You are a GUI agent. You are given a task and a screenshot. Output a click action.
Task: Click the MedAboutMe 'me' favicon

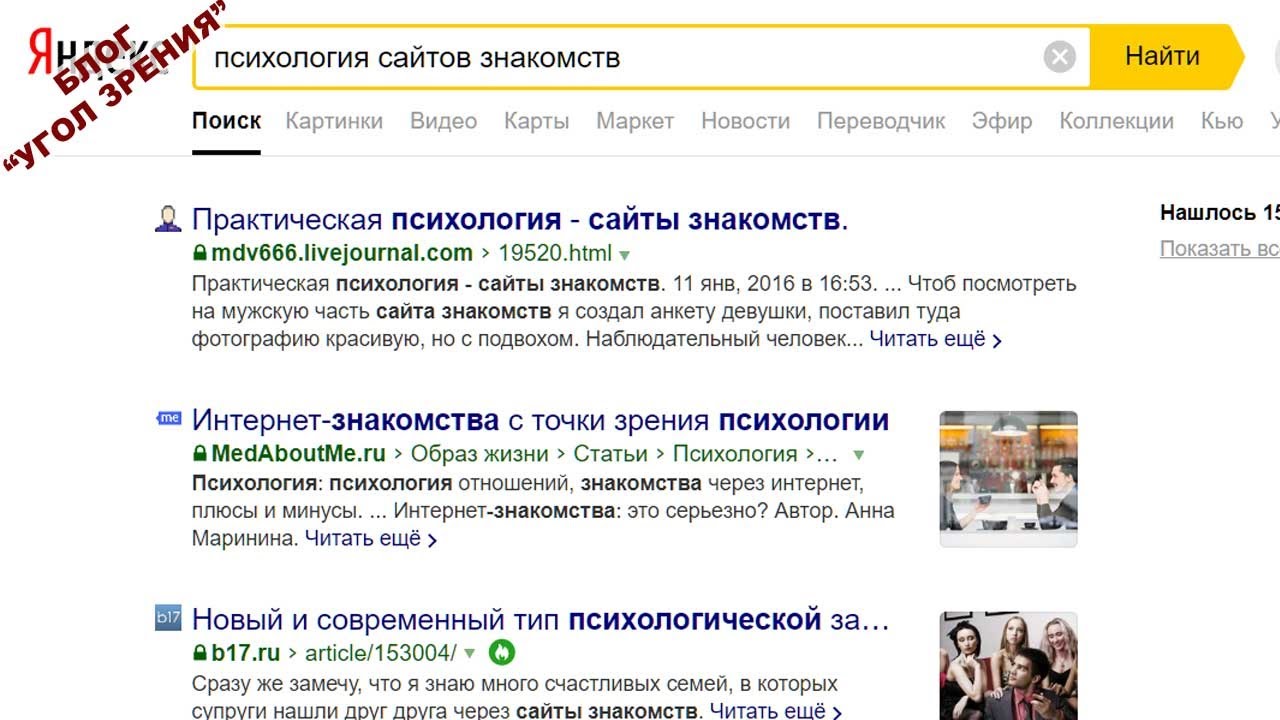point(168,418)
